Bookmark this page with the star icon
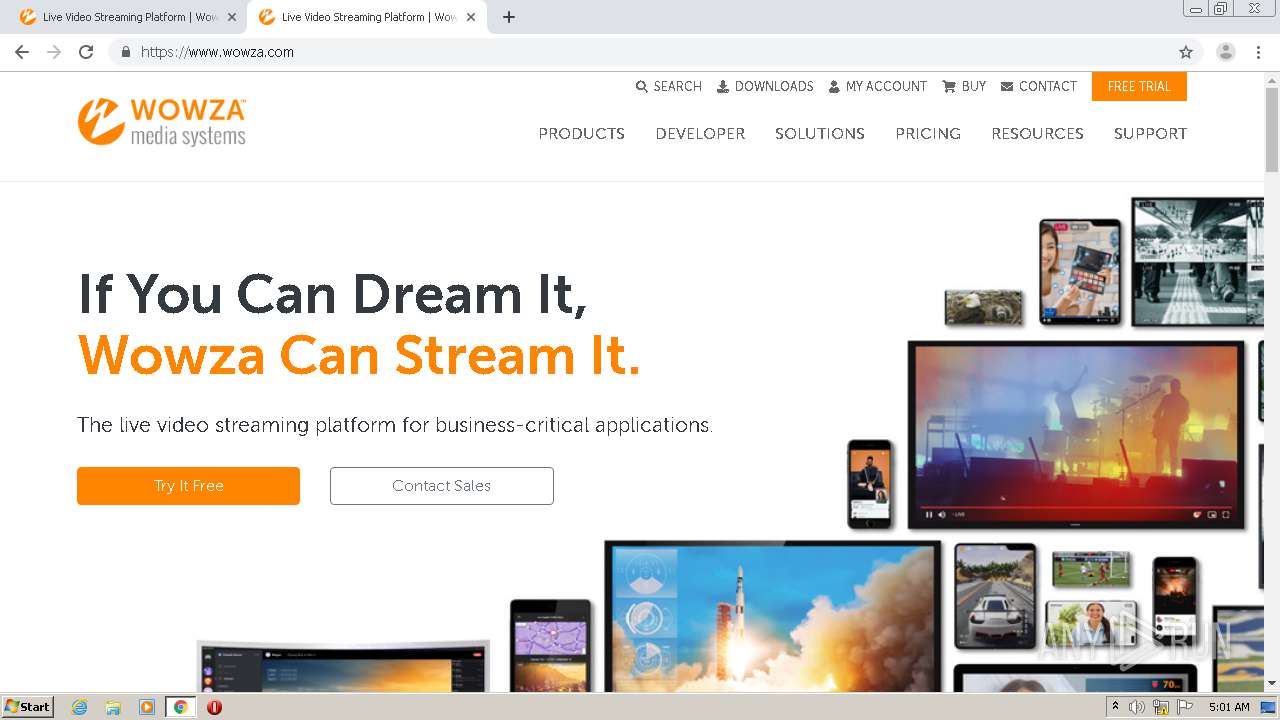Screen dimensions: 1280x720 (1186, 52)
